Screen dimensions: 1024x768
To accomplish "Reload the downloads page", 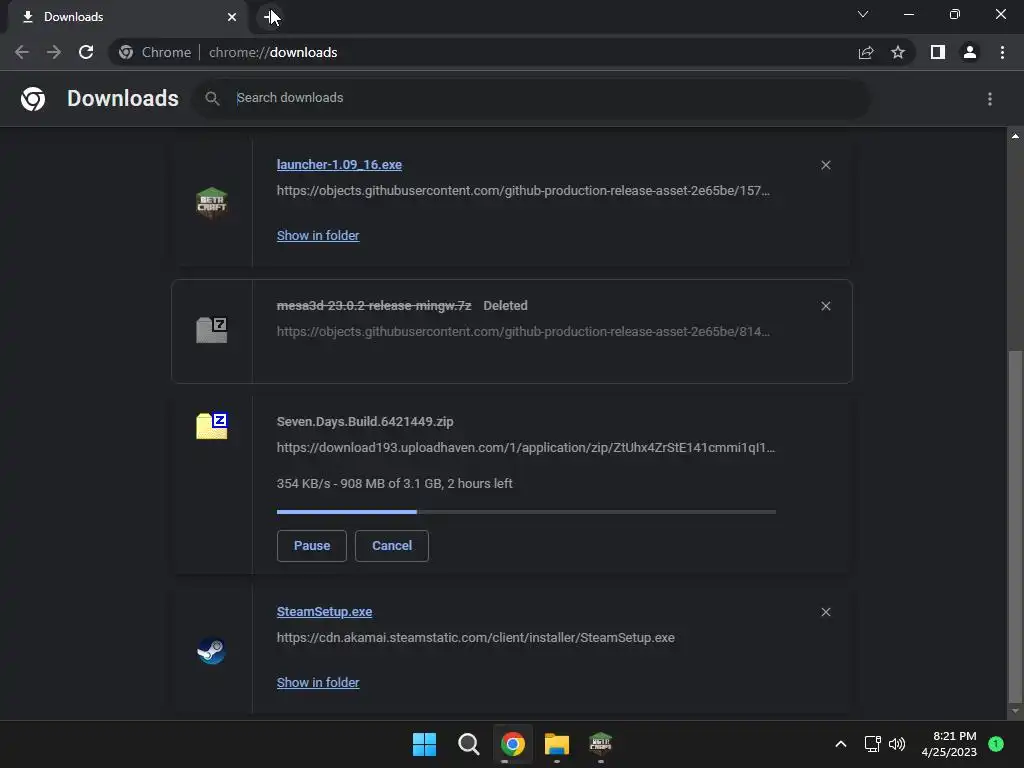I will point(86,52).
